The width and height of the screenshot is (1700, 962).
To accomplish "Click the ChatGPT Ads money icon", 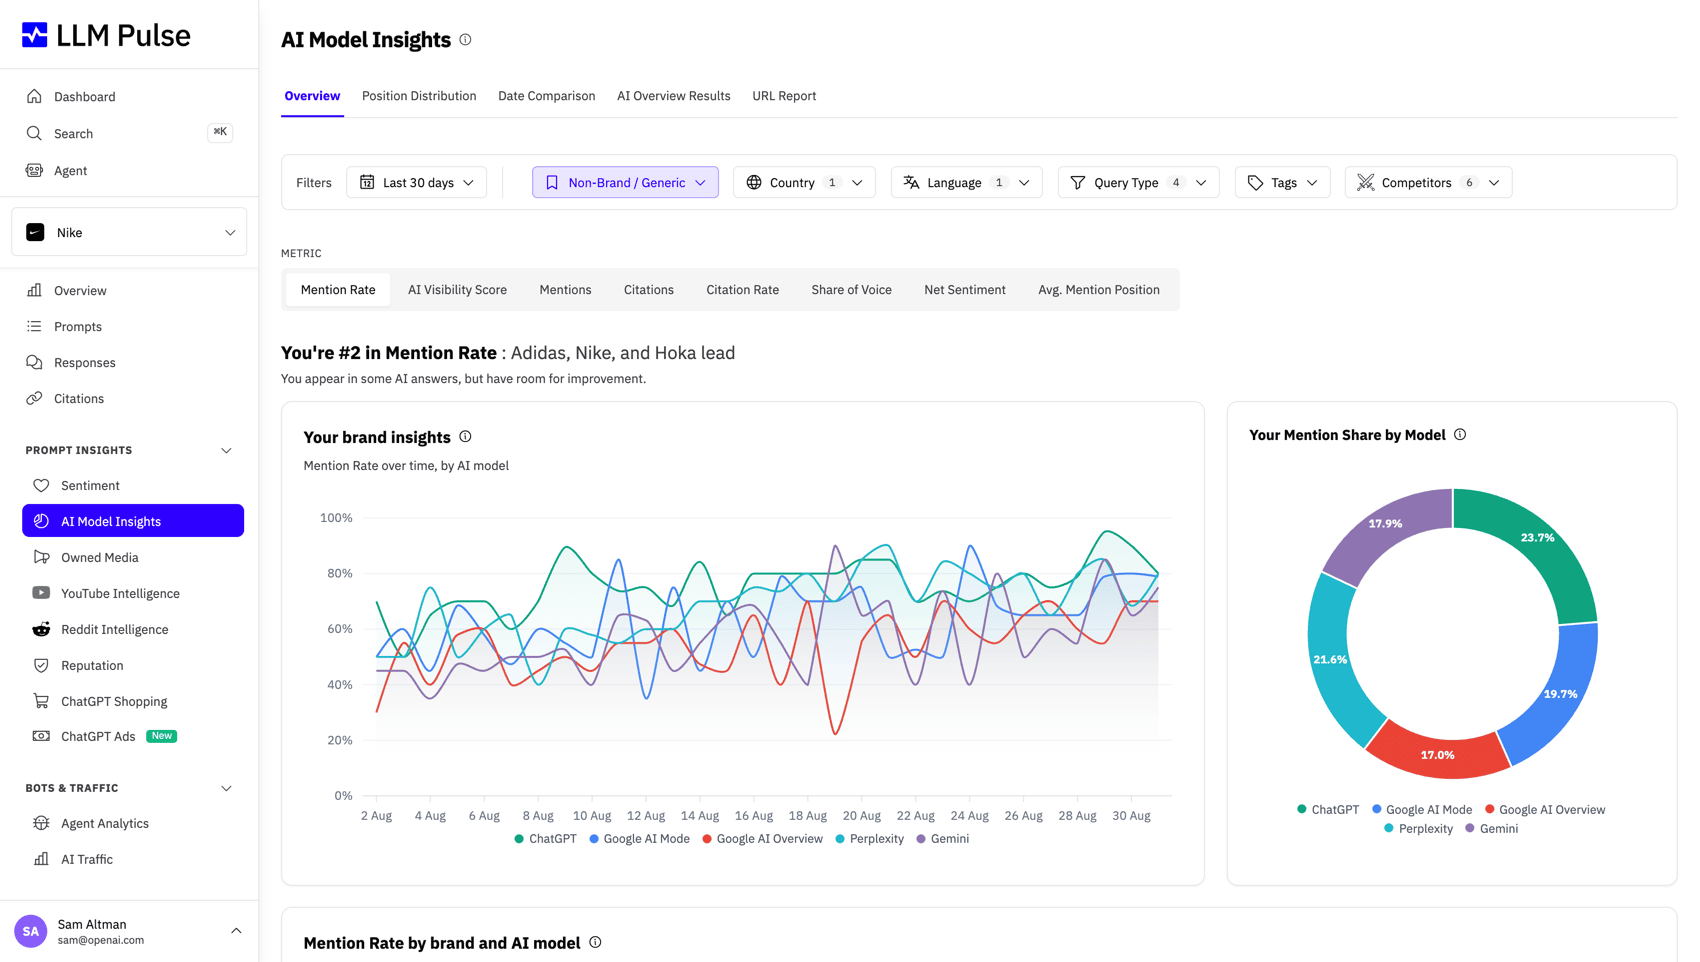I will pos(41,736).
